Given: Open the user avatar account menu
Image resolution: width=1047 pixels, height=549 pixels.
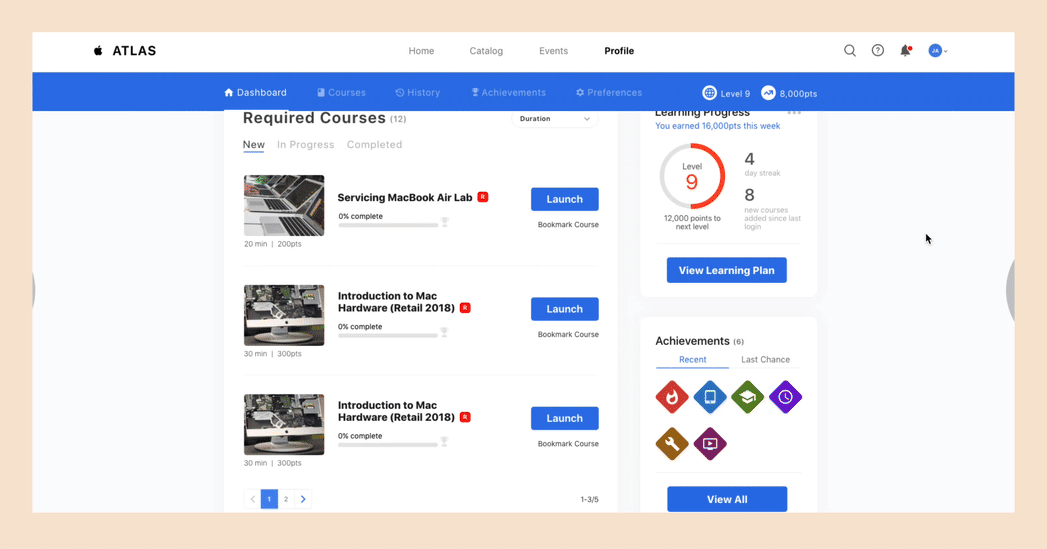Looking at the screenshot, I should (937, 51).
